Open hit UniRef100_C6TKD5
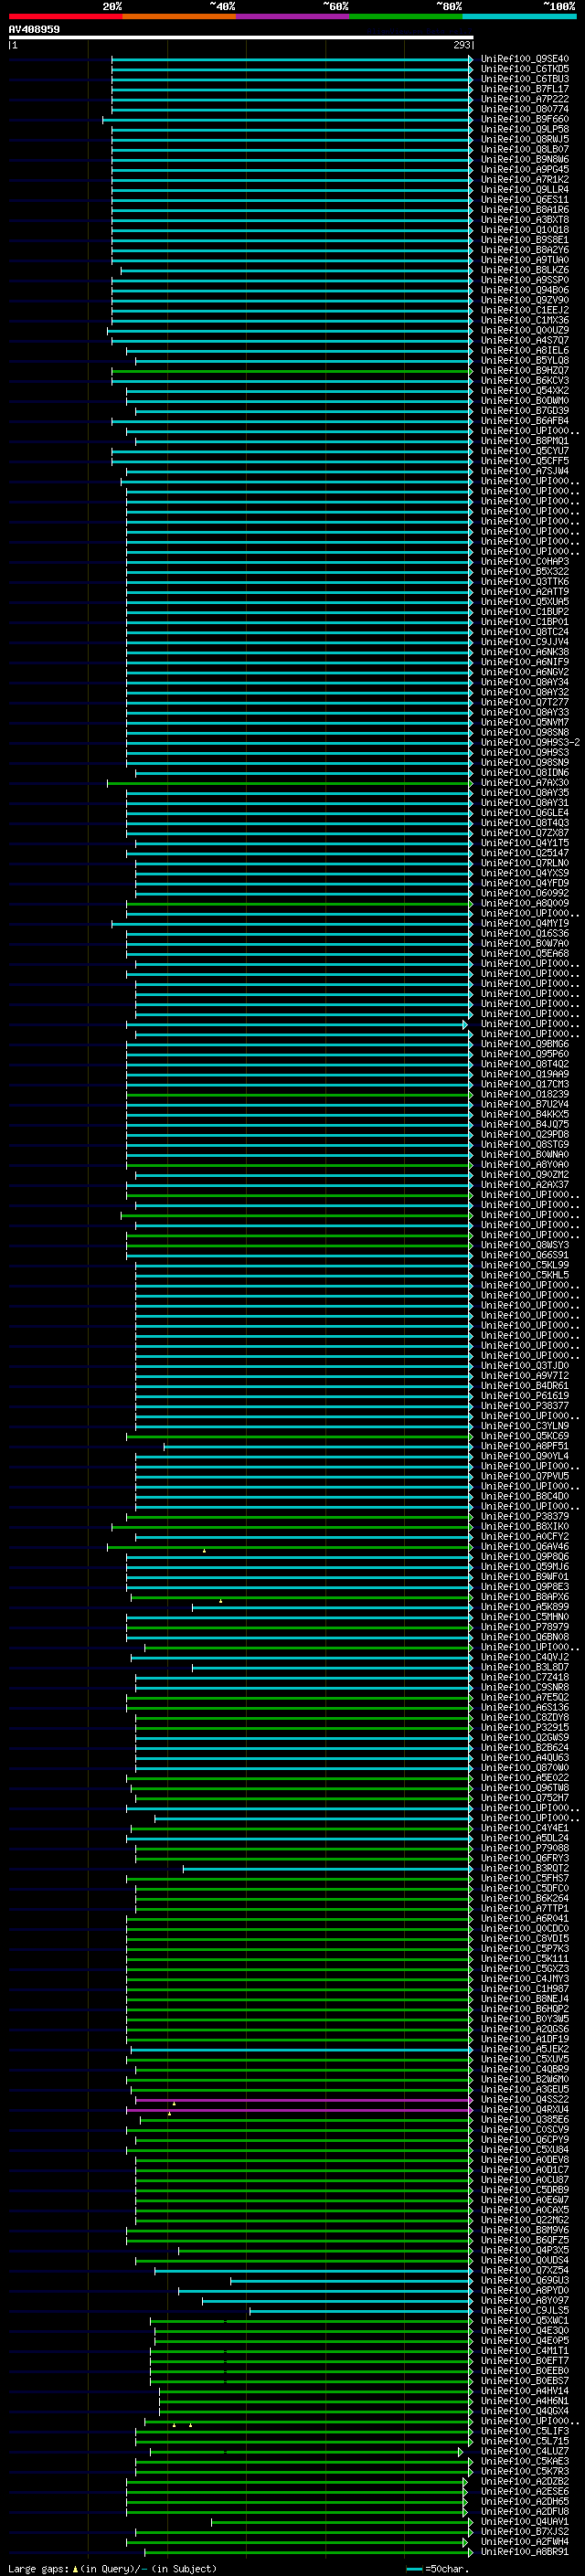This screenshot has height=2576, width=585. tap(525, 69)
